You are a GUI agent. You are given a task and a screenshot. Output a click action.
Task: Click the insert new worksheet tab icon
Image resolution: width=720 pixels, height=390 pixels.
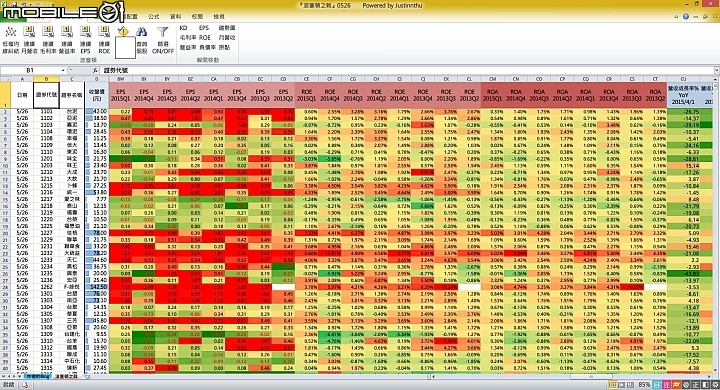pos(86,376)
